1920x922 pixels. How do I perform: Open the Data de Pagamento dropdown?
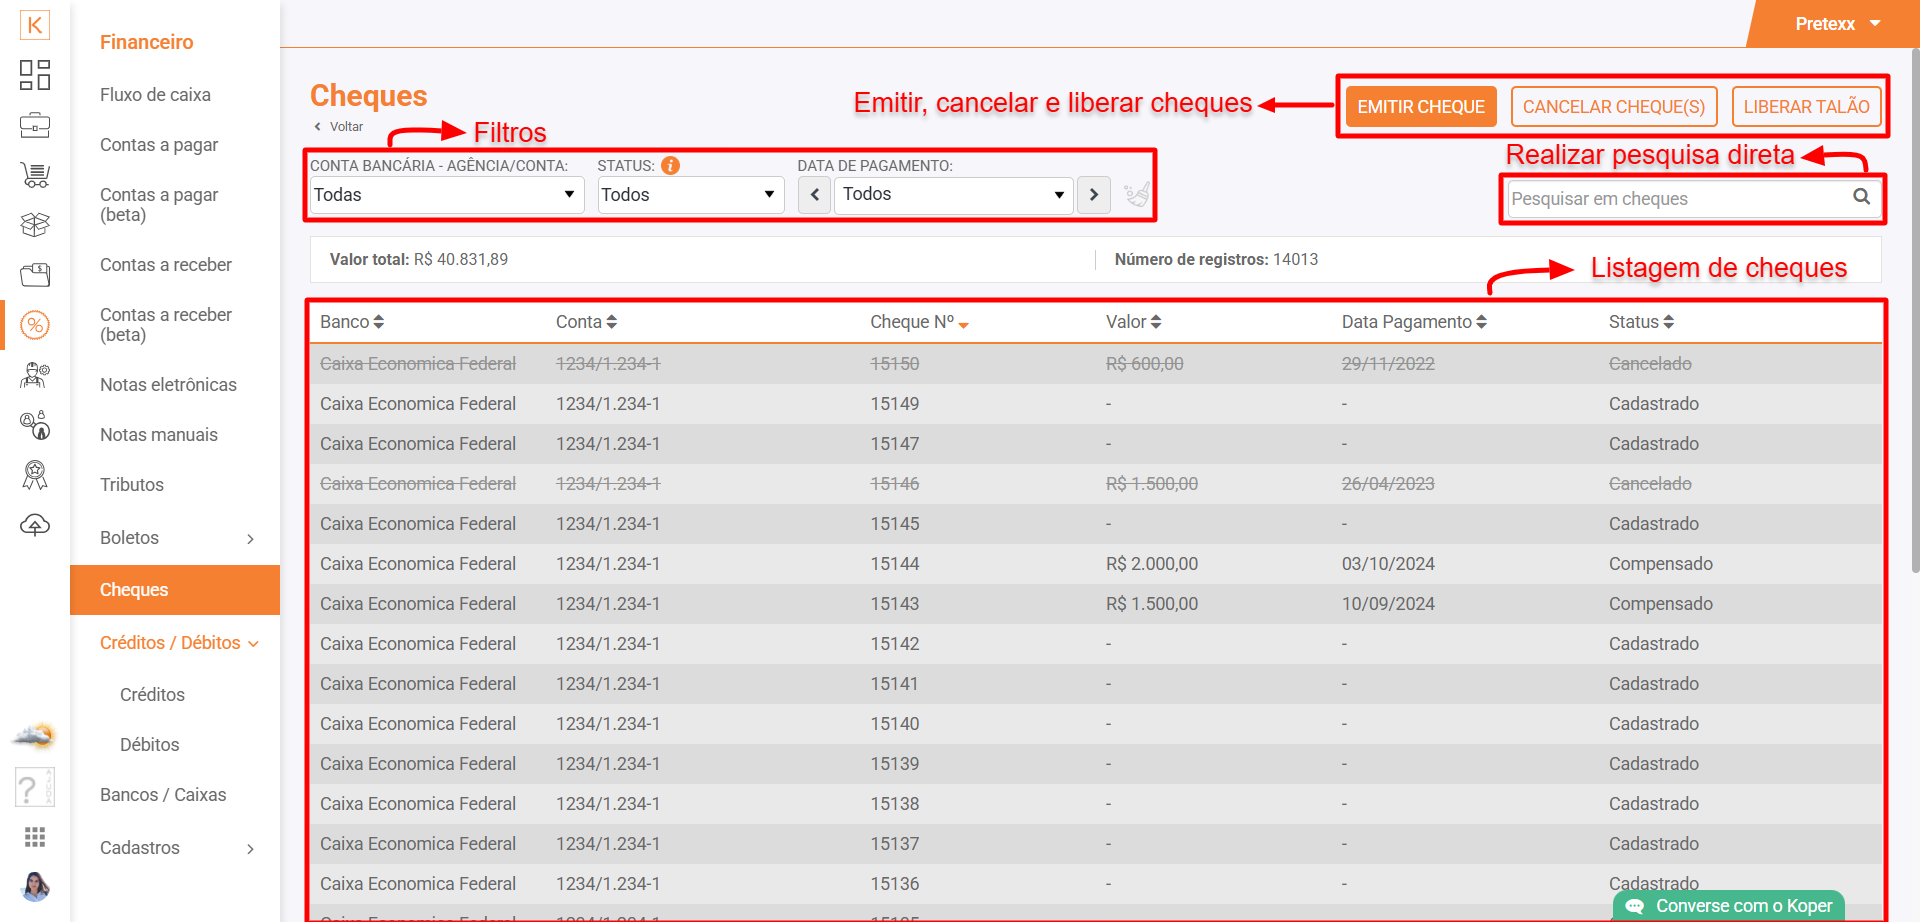pos(953,195)
